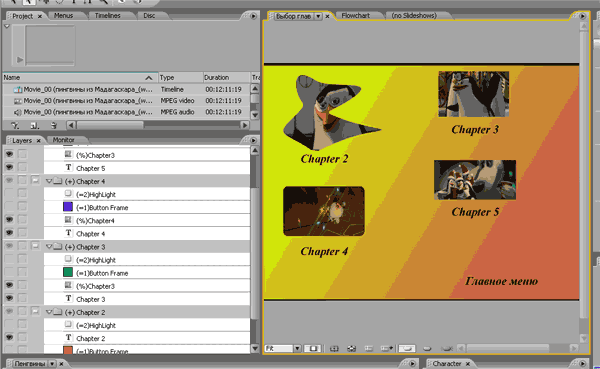This screenshot has height=369, width=600.
Task: Play the Project panel preview
Action: coord(20,60)
